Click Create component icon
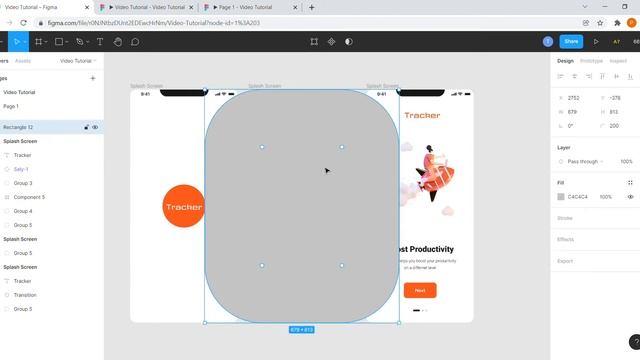The image size is (640, 360). [x=331, y=42]
